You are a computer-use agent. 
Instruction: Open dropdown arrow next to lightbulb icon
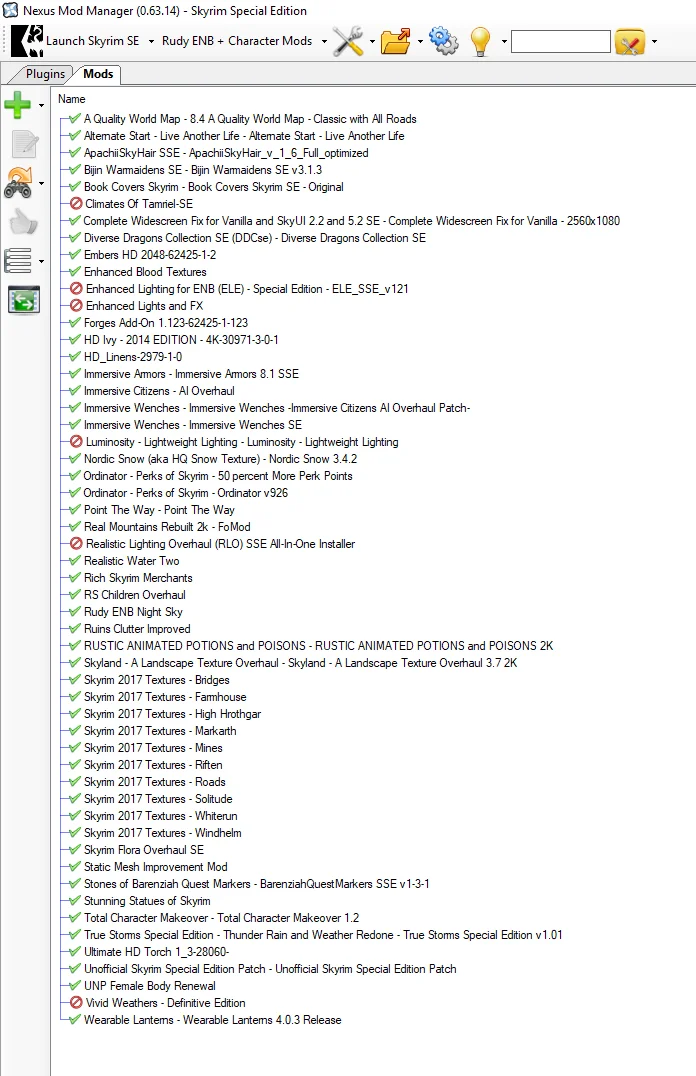coord(504,42)
